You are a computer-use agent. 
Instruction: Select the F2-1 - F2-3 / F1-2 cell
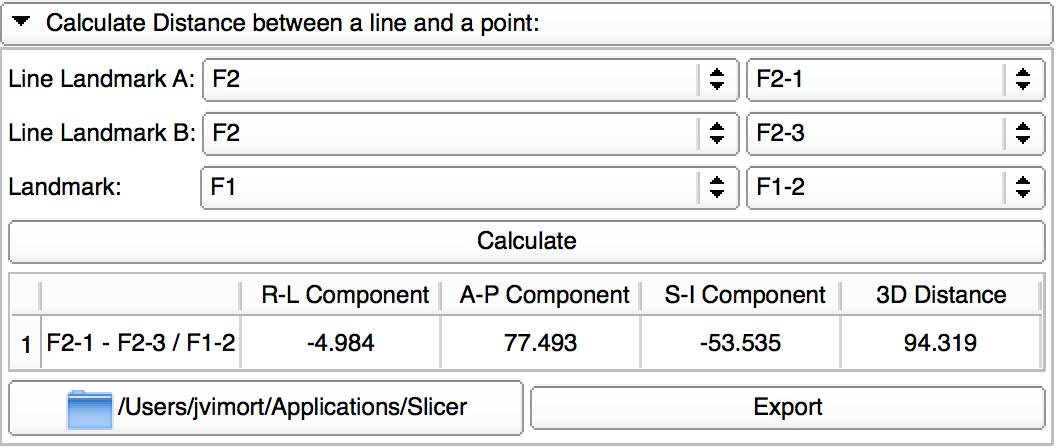(x=141, y=344)
